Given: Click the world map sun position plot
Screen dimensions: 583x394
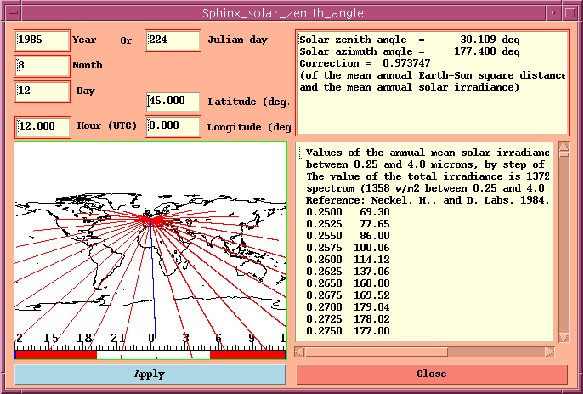Looking at the screenshot, I should coord(150,250).
